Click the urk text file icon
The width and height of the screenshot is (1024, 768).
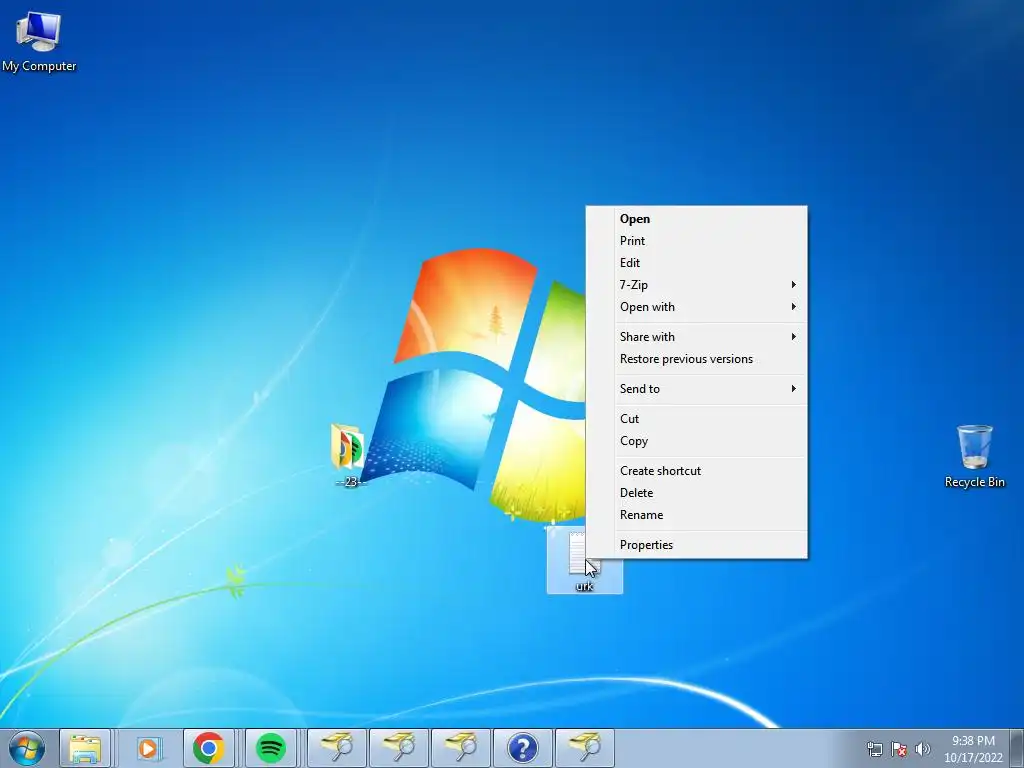[584, 561]
